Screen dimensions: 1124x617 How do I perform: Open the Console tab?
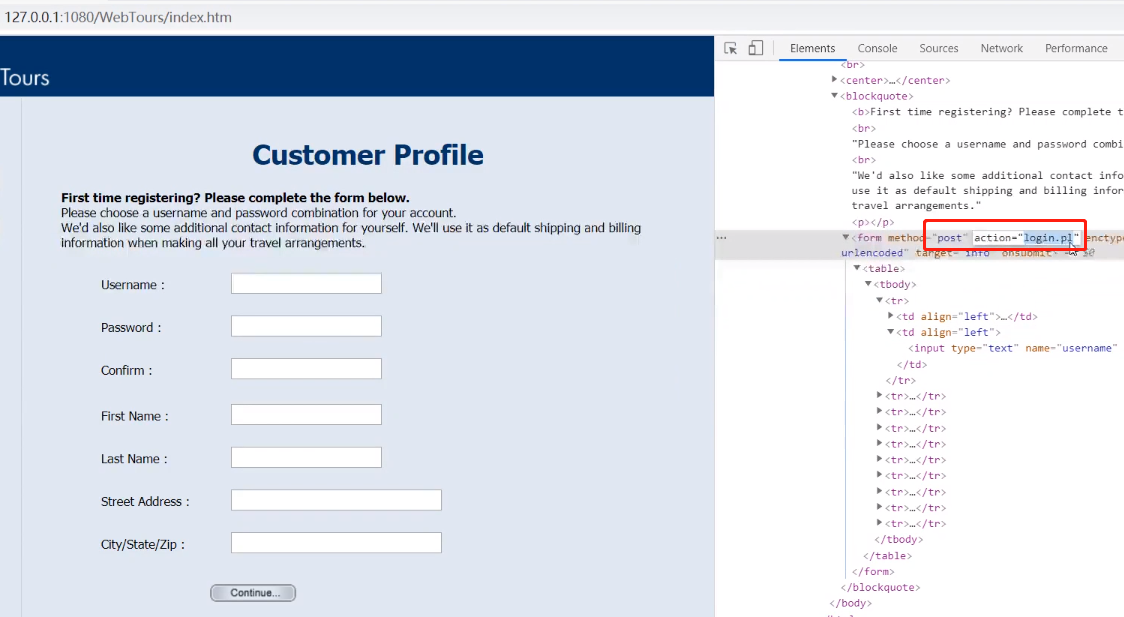tap(877, 48)
